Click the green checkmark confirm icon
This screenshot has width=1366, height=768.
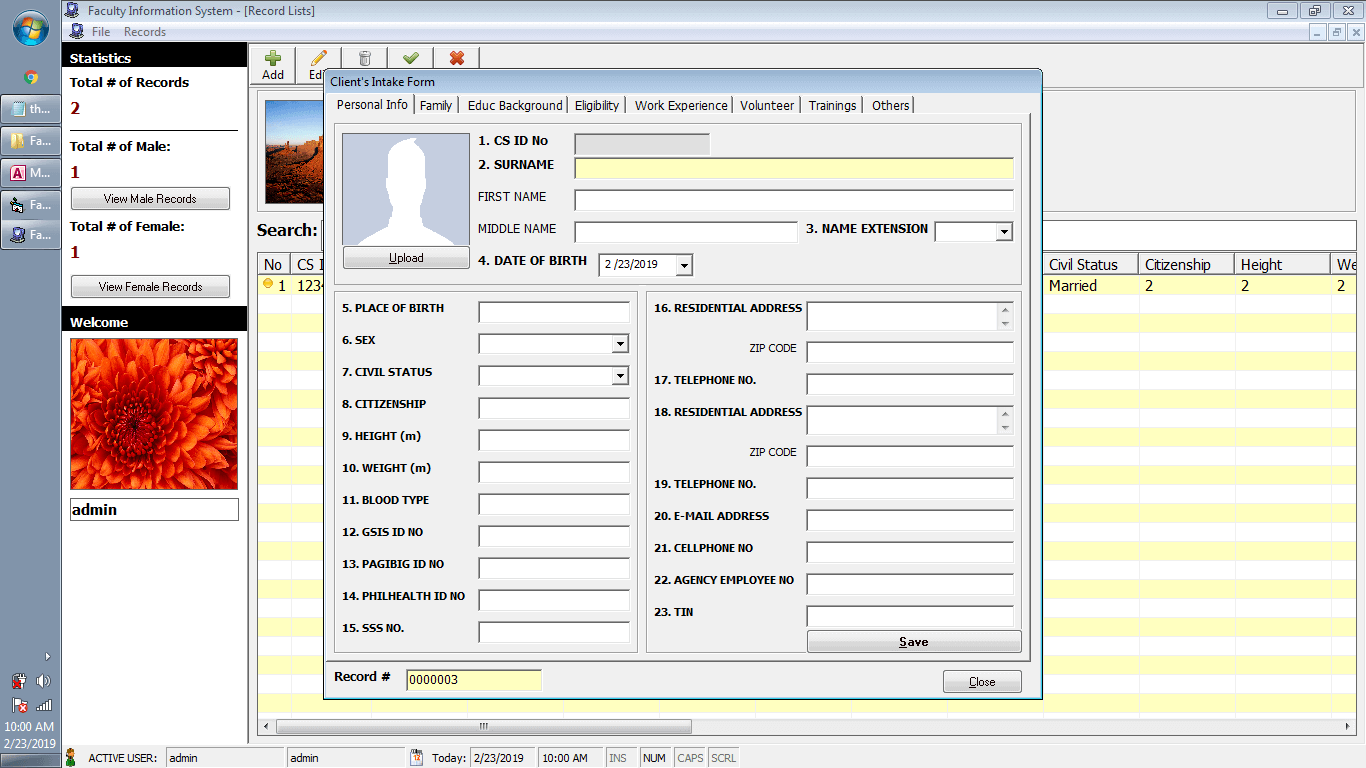click(410, 57)
